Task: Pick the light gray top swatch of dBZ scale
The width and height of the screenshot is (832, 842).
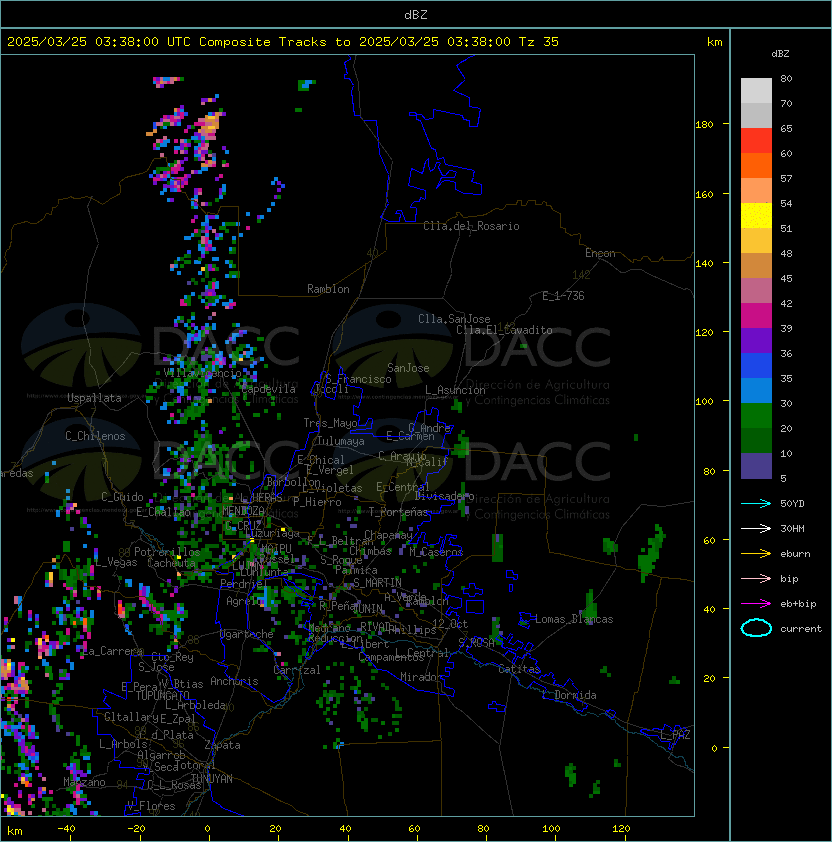Action: [x=756, y=90]
